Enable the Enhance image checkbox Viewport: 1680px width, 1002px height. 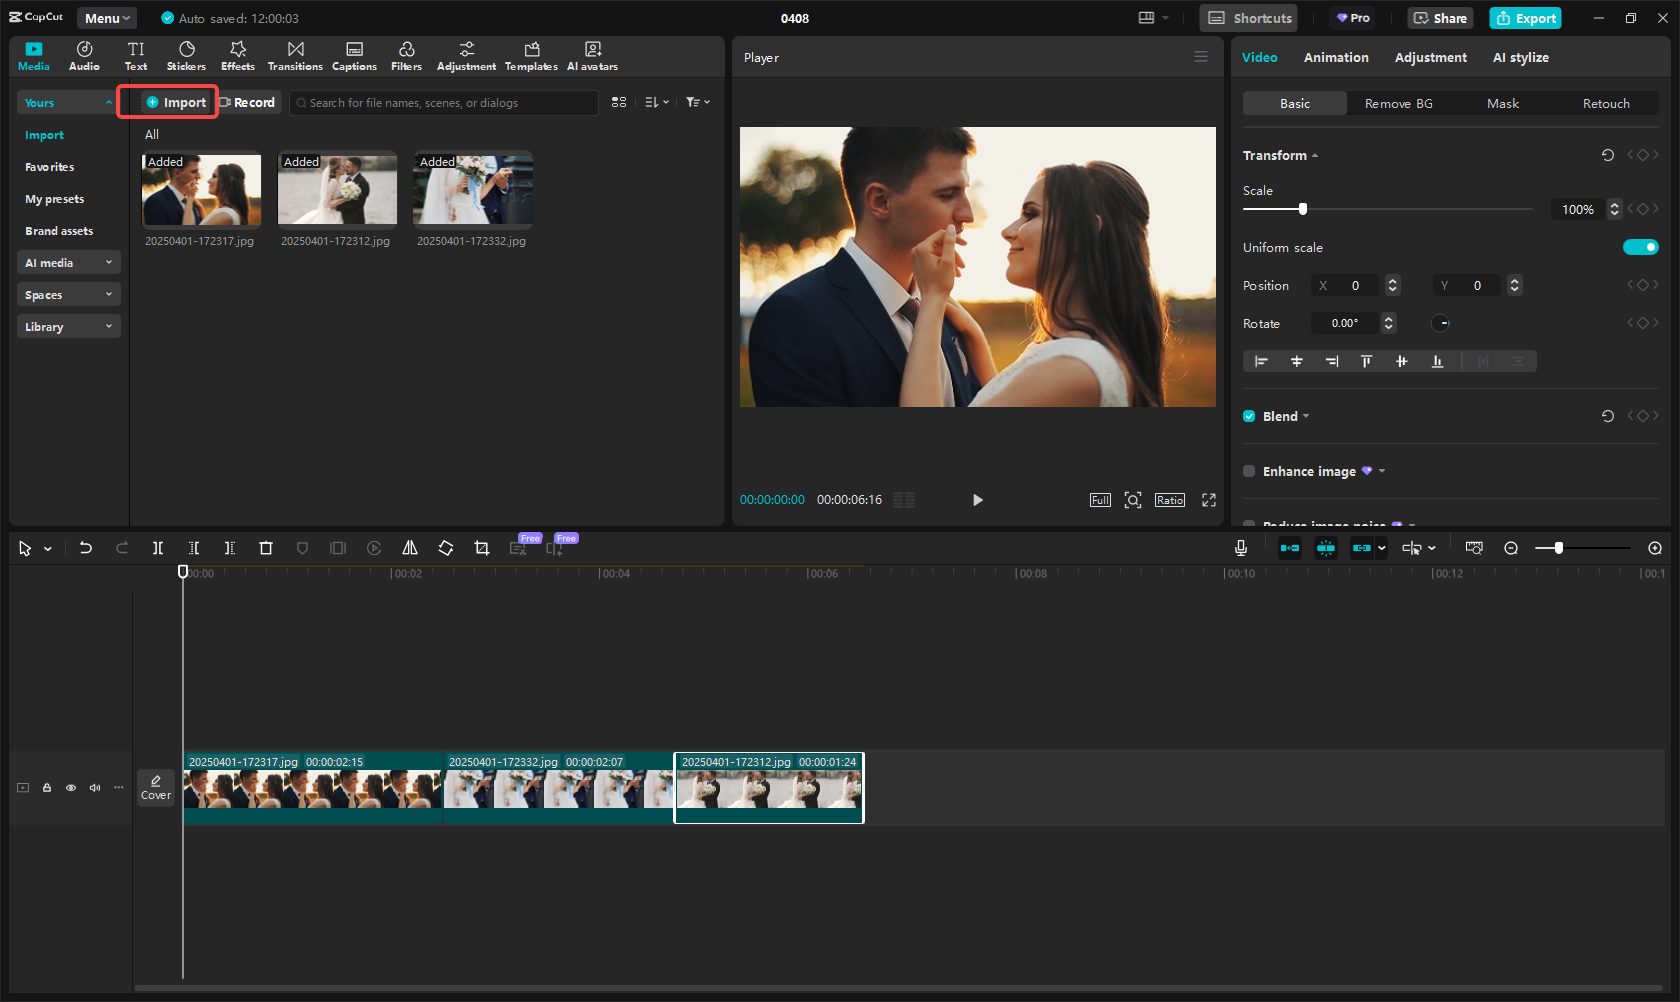click(x=1249, y=471)
